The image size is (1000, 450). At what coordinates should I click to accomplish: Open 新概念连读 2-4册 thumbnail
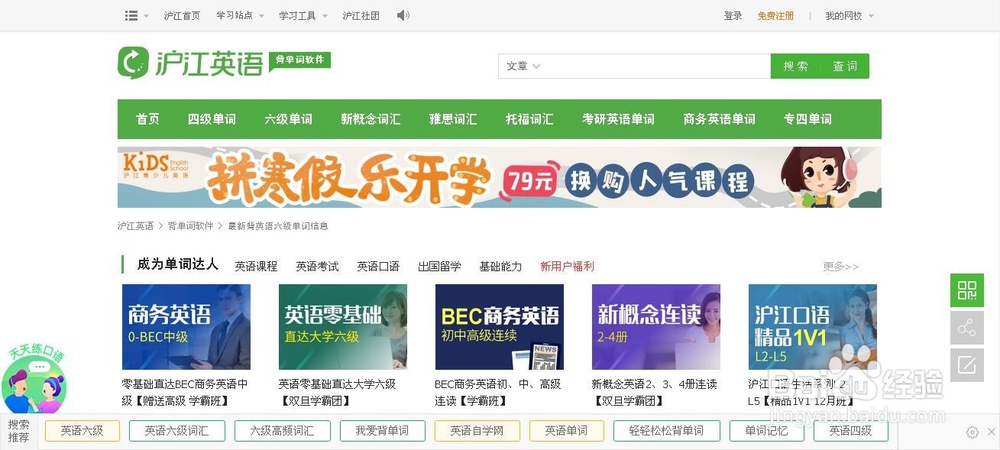click(656, 327)
